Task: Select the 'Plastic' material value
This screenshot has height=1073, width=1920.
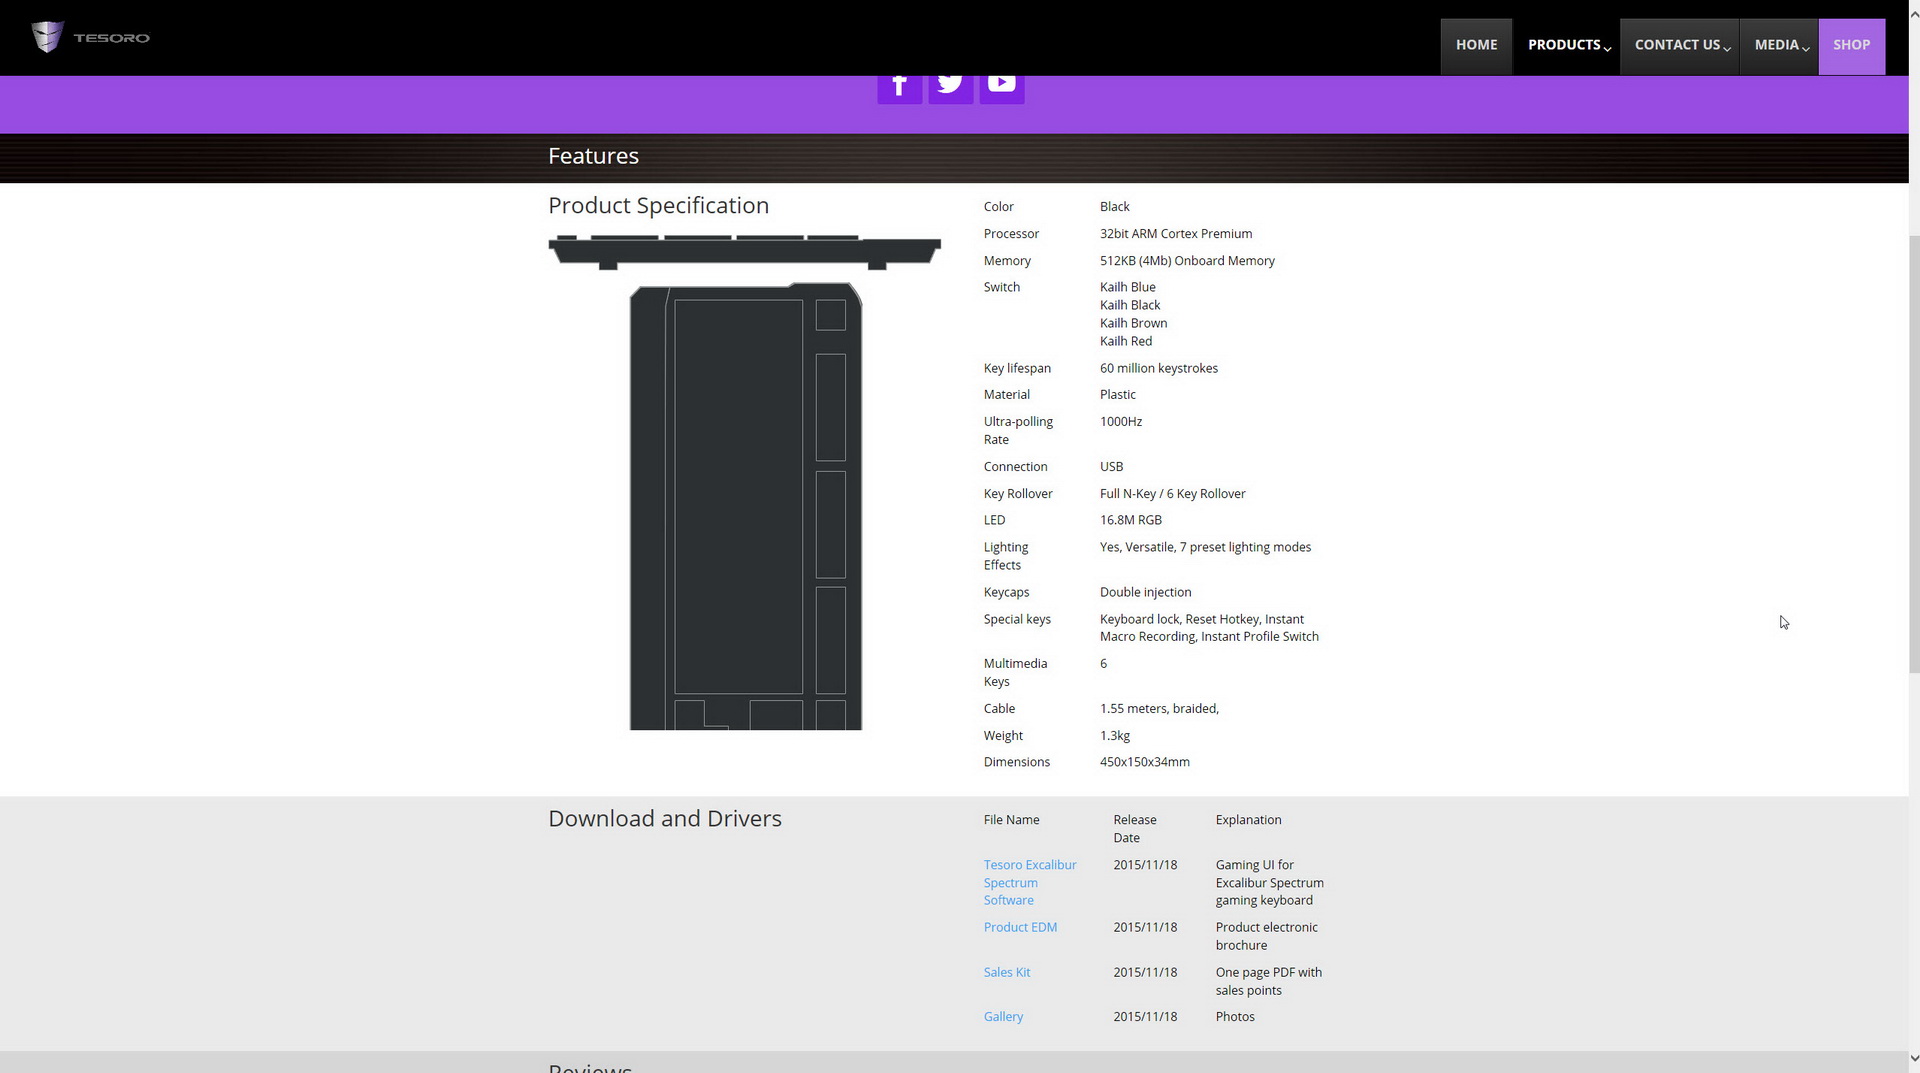Action: (x=1117, y=394)
